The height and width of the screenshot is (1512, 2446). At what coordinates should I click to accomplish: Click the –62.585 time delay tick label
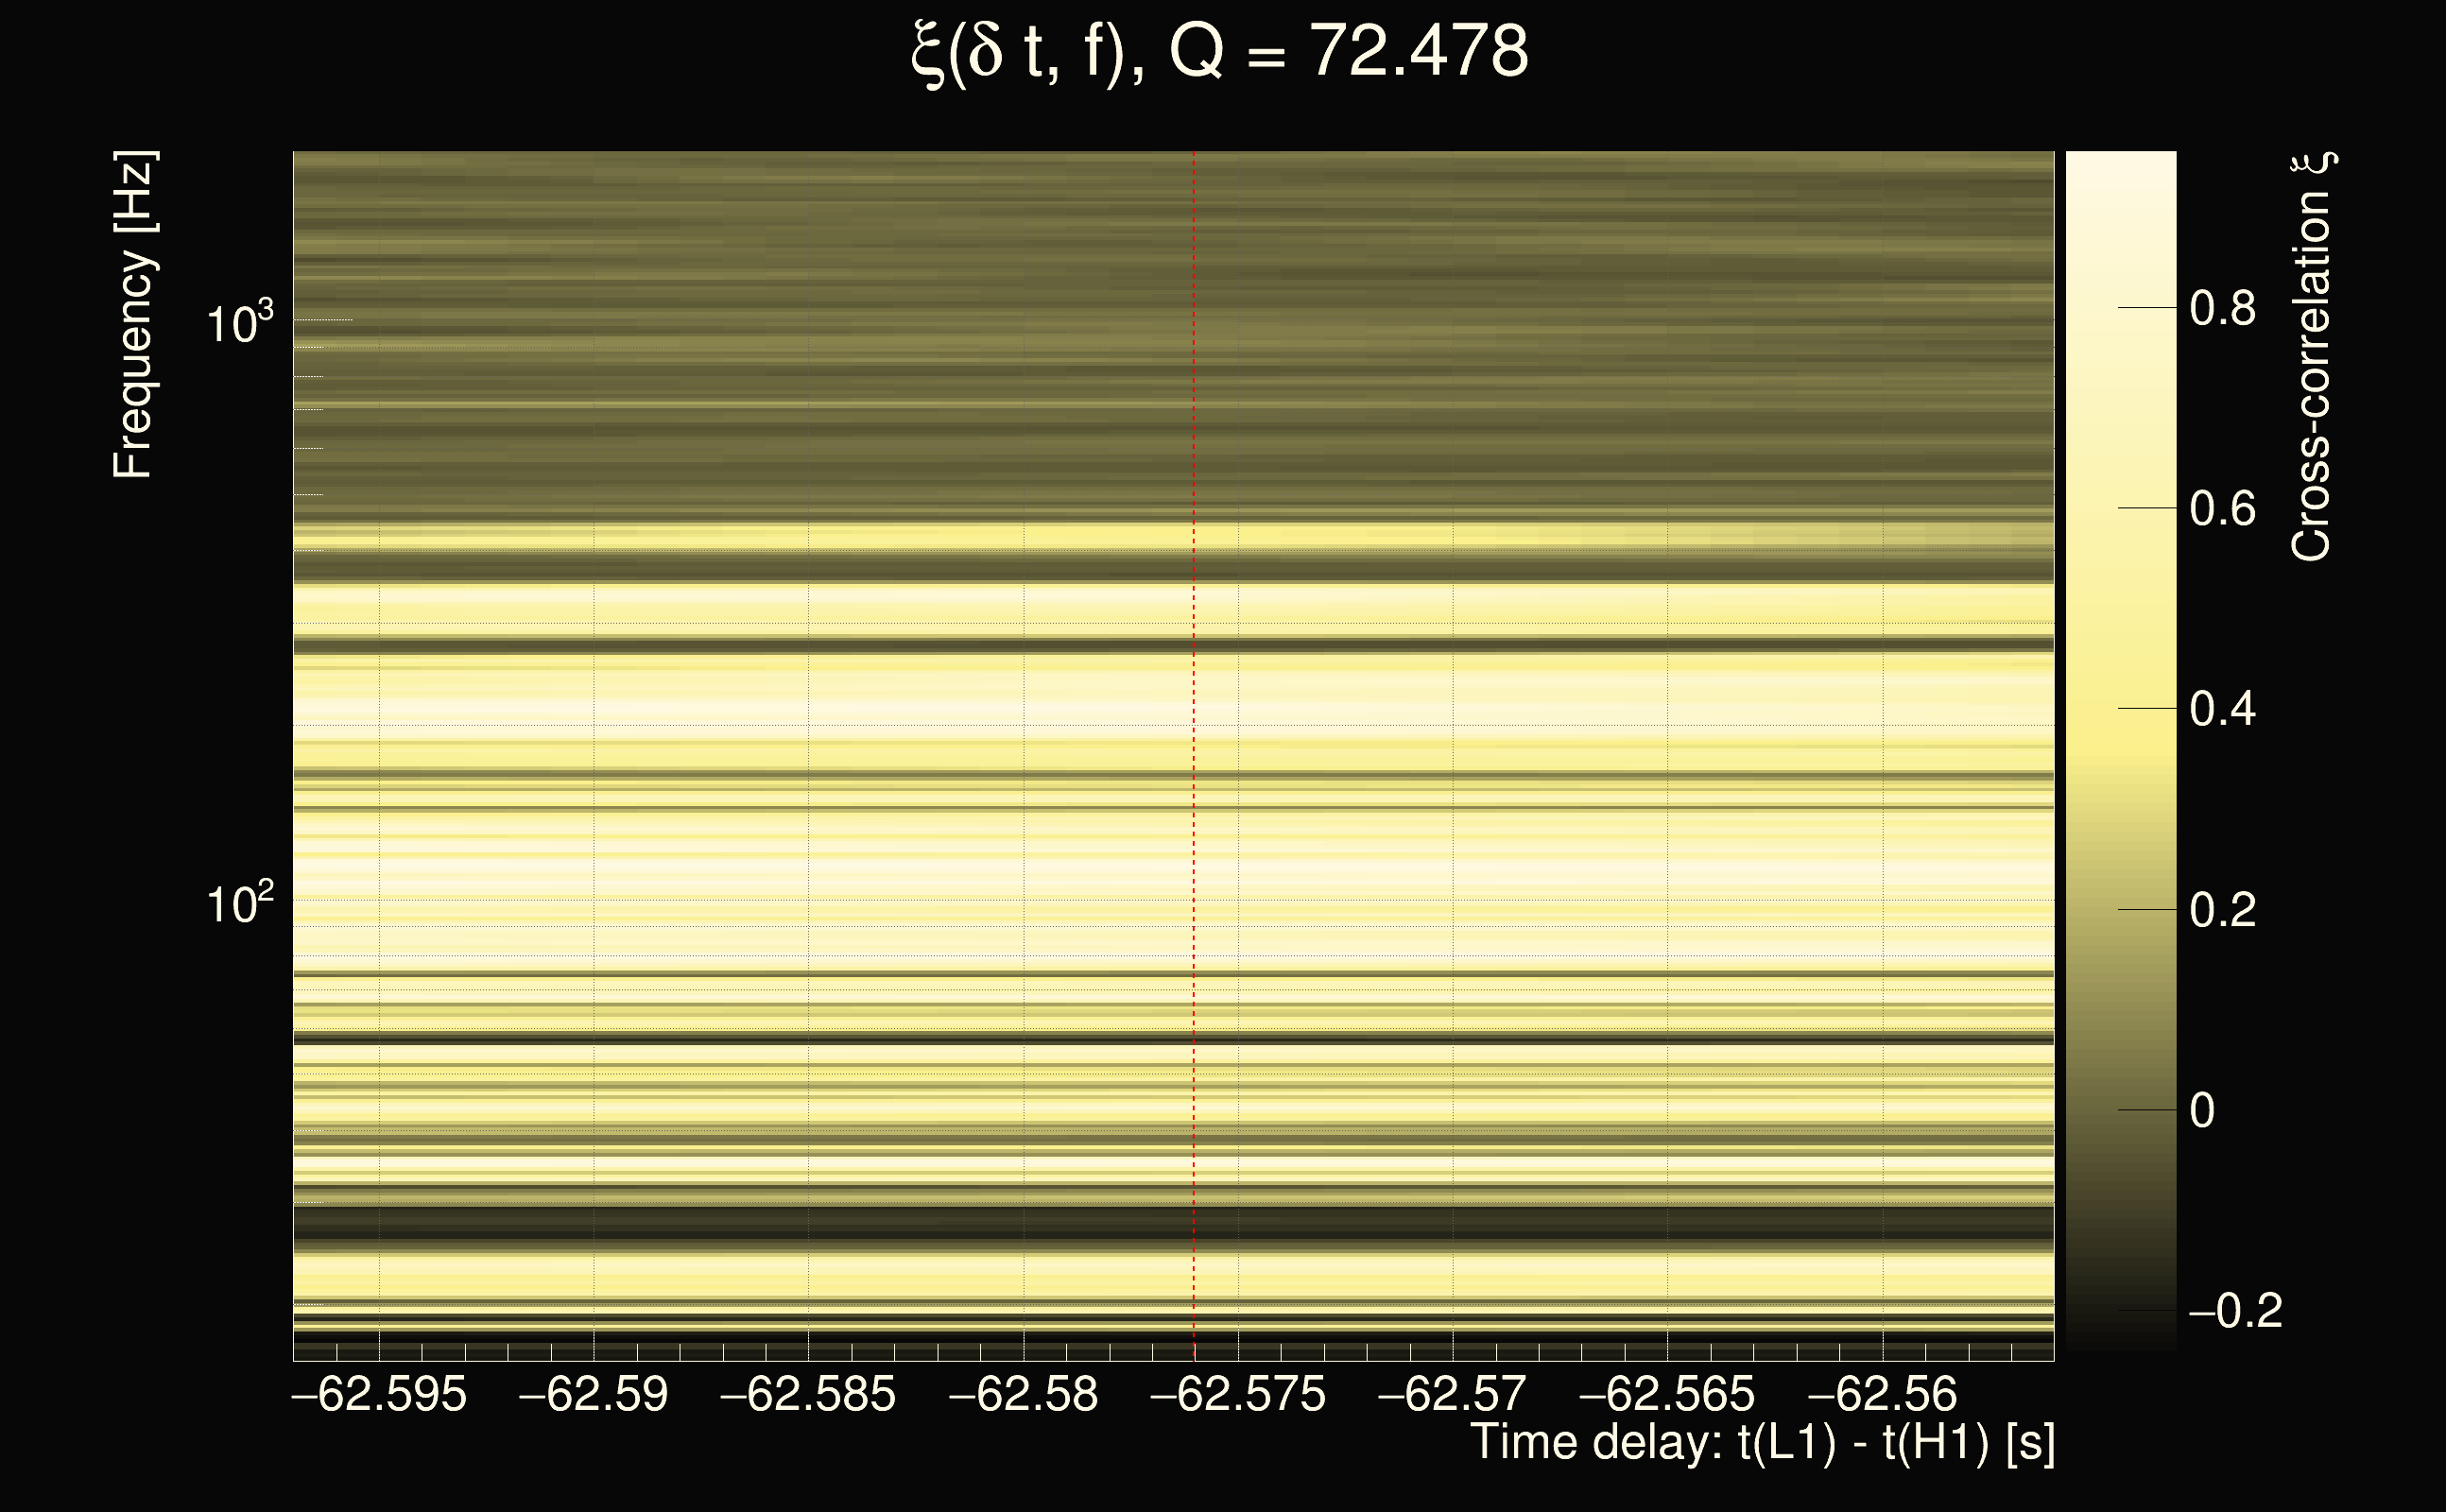click(808, 1394)
